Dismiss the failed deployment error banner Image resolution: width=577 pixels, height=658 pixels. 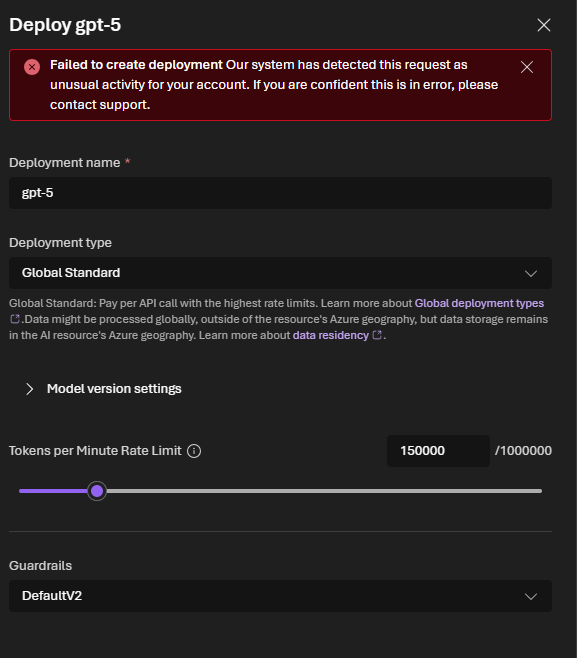pos(527,67)
